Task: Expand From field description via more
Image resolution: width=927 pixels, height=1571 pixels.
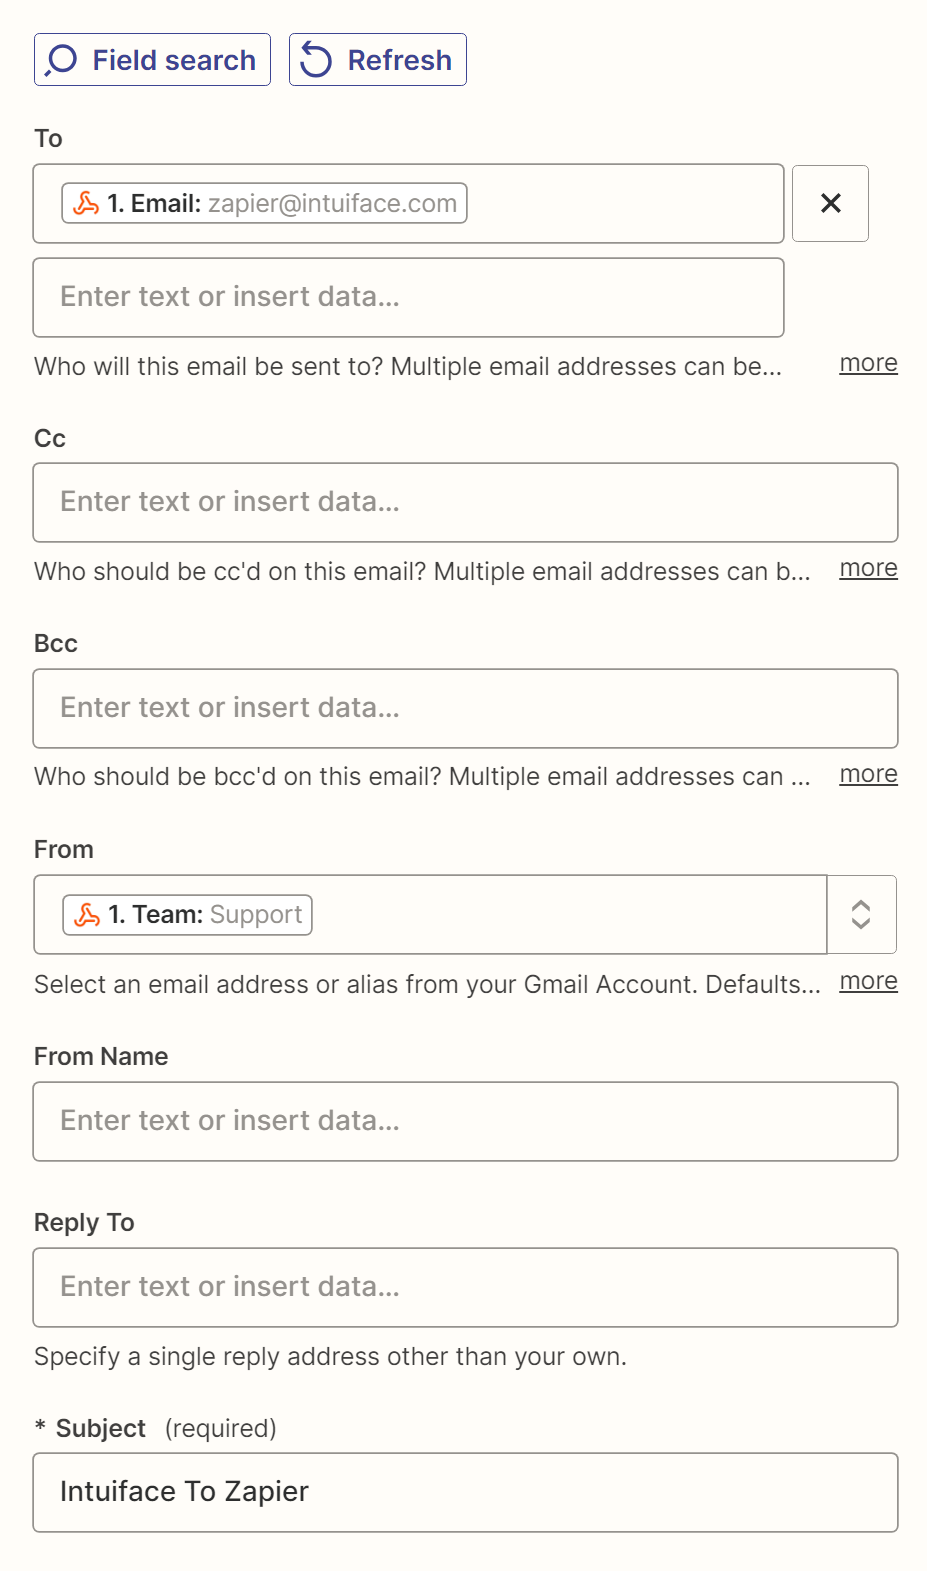Action: [x=868, y=981]
